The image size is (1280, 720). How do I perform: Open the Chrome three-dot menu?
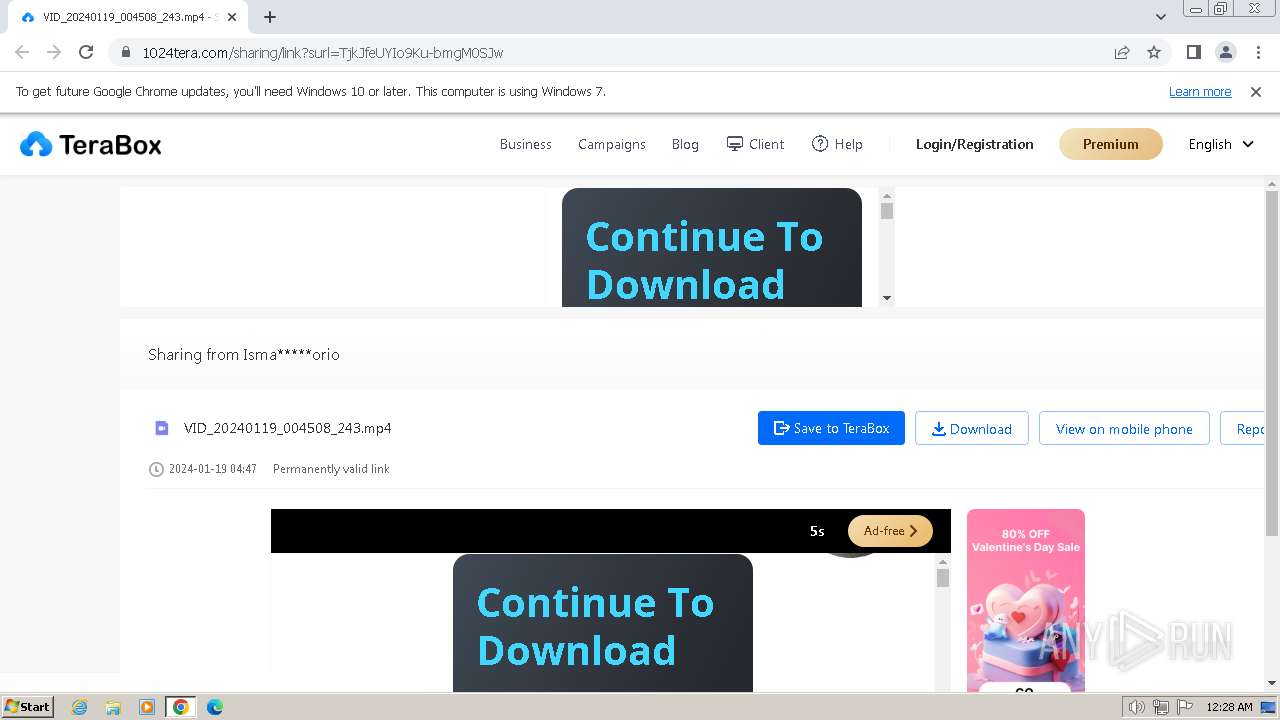pyautogui.click(x=1258, y=53)
